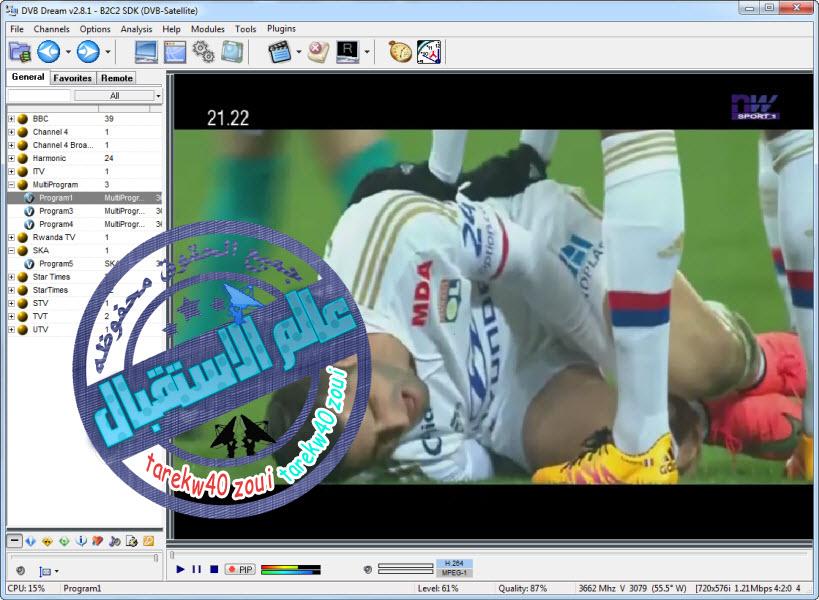Select the Program4 channel

pos(85,224)
